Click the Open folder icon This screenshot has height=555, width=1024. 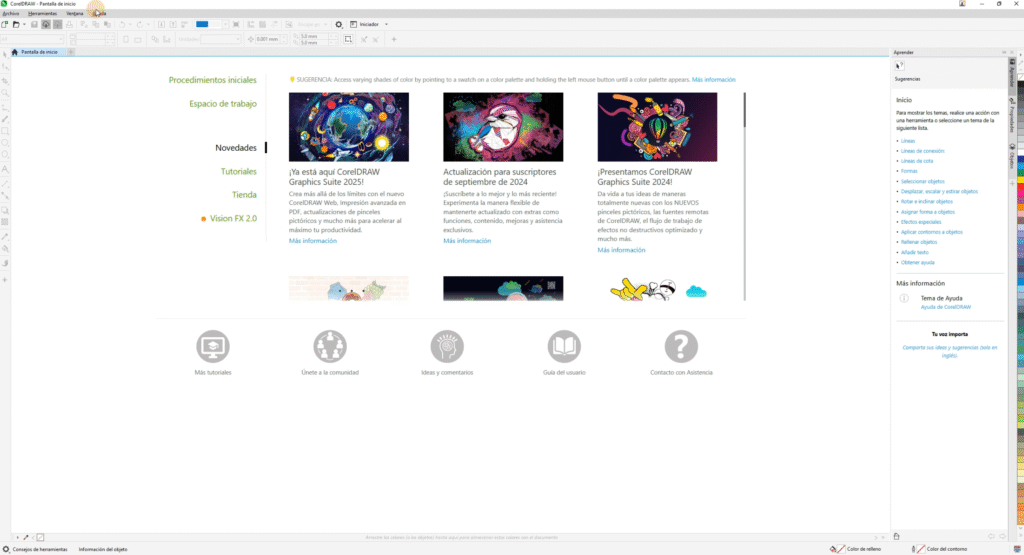[16, 24]
